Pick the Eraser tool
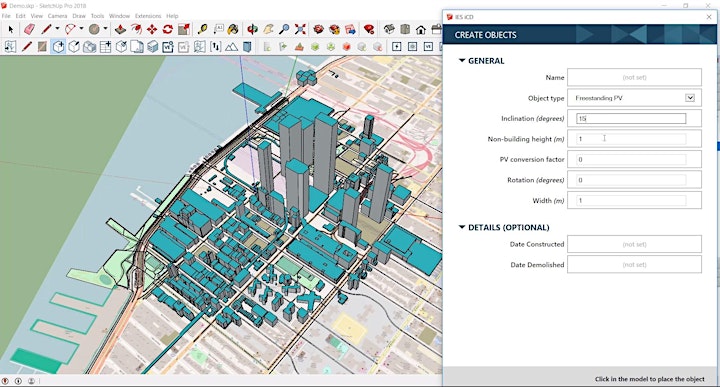 pos(29,29)
